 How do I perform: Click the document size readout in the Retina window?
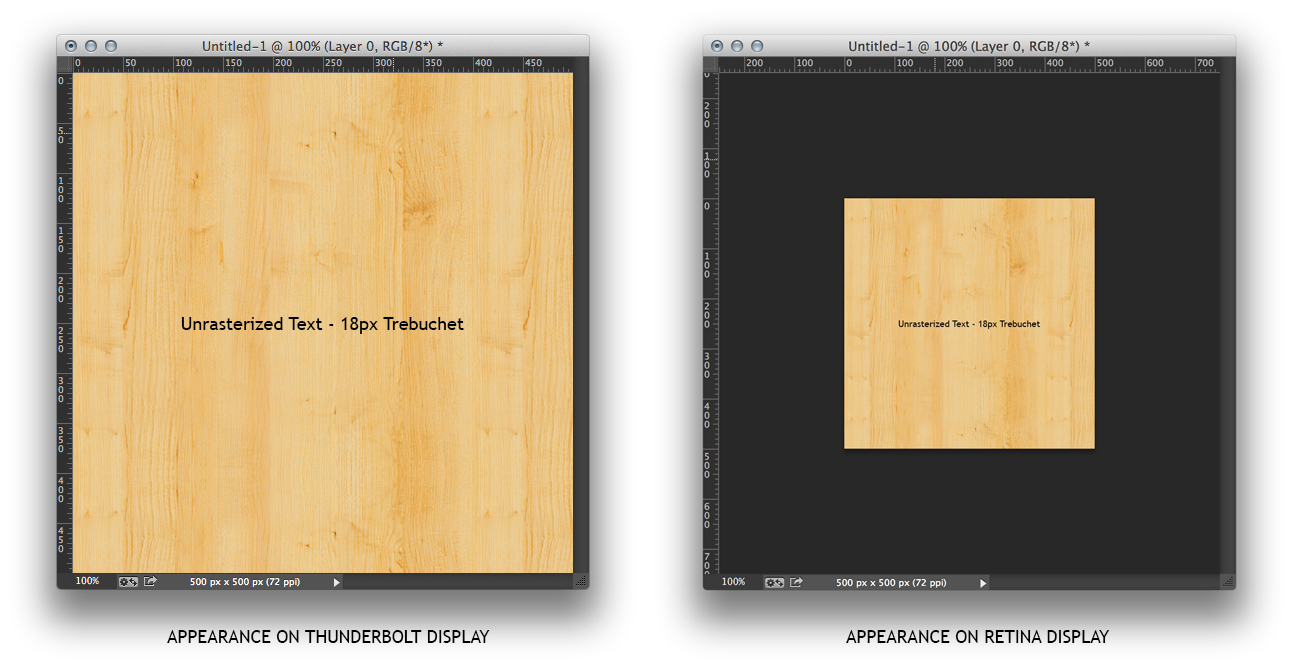891,582
